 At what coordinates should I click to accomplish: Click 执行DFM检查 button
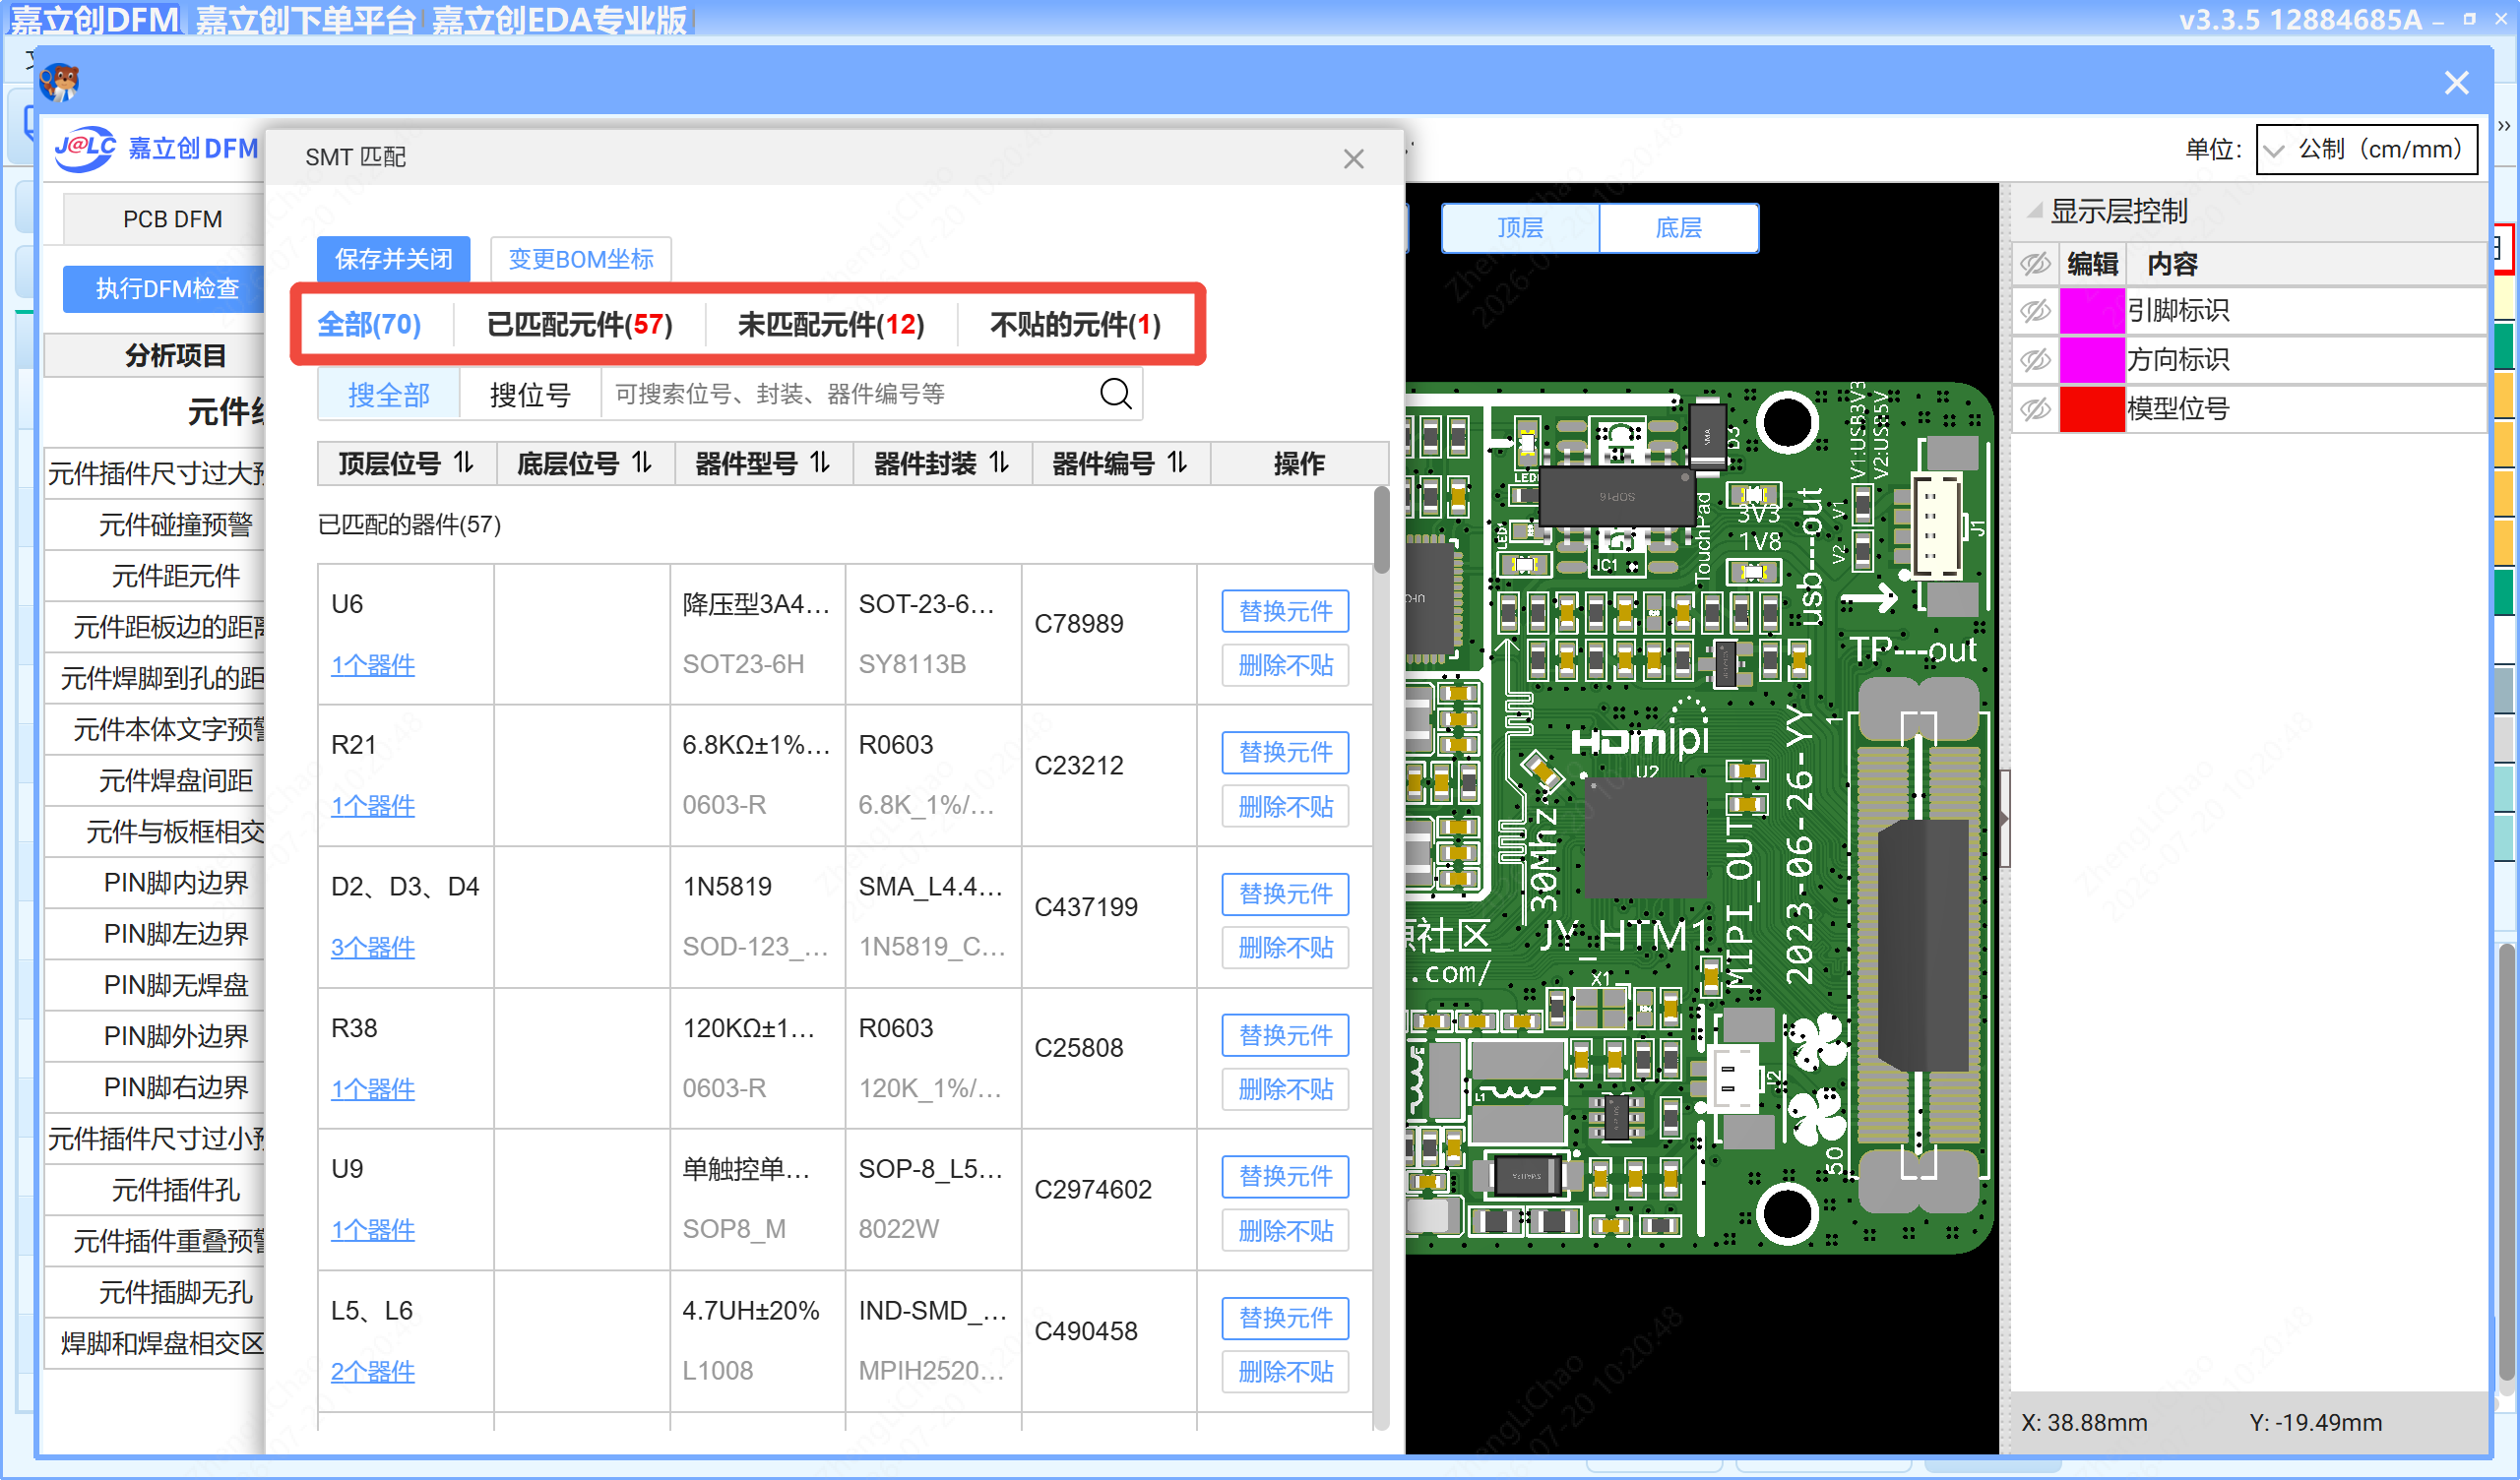click(165, 289)
